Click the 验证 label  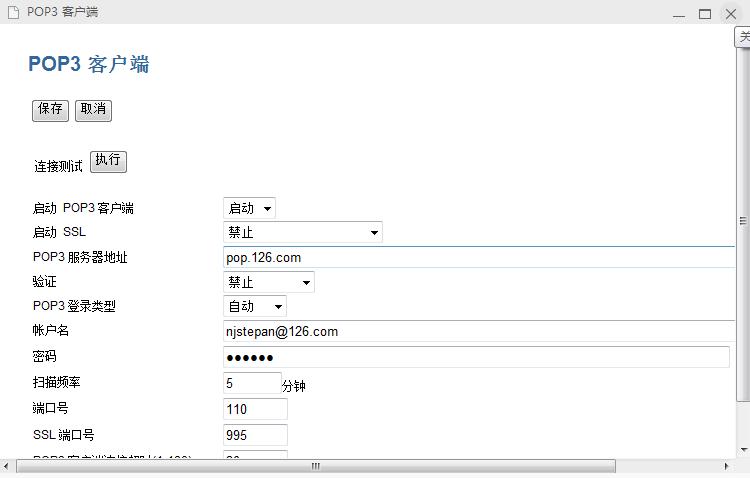(x=44, y=281)
